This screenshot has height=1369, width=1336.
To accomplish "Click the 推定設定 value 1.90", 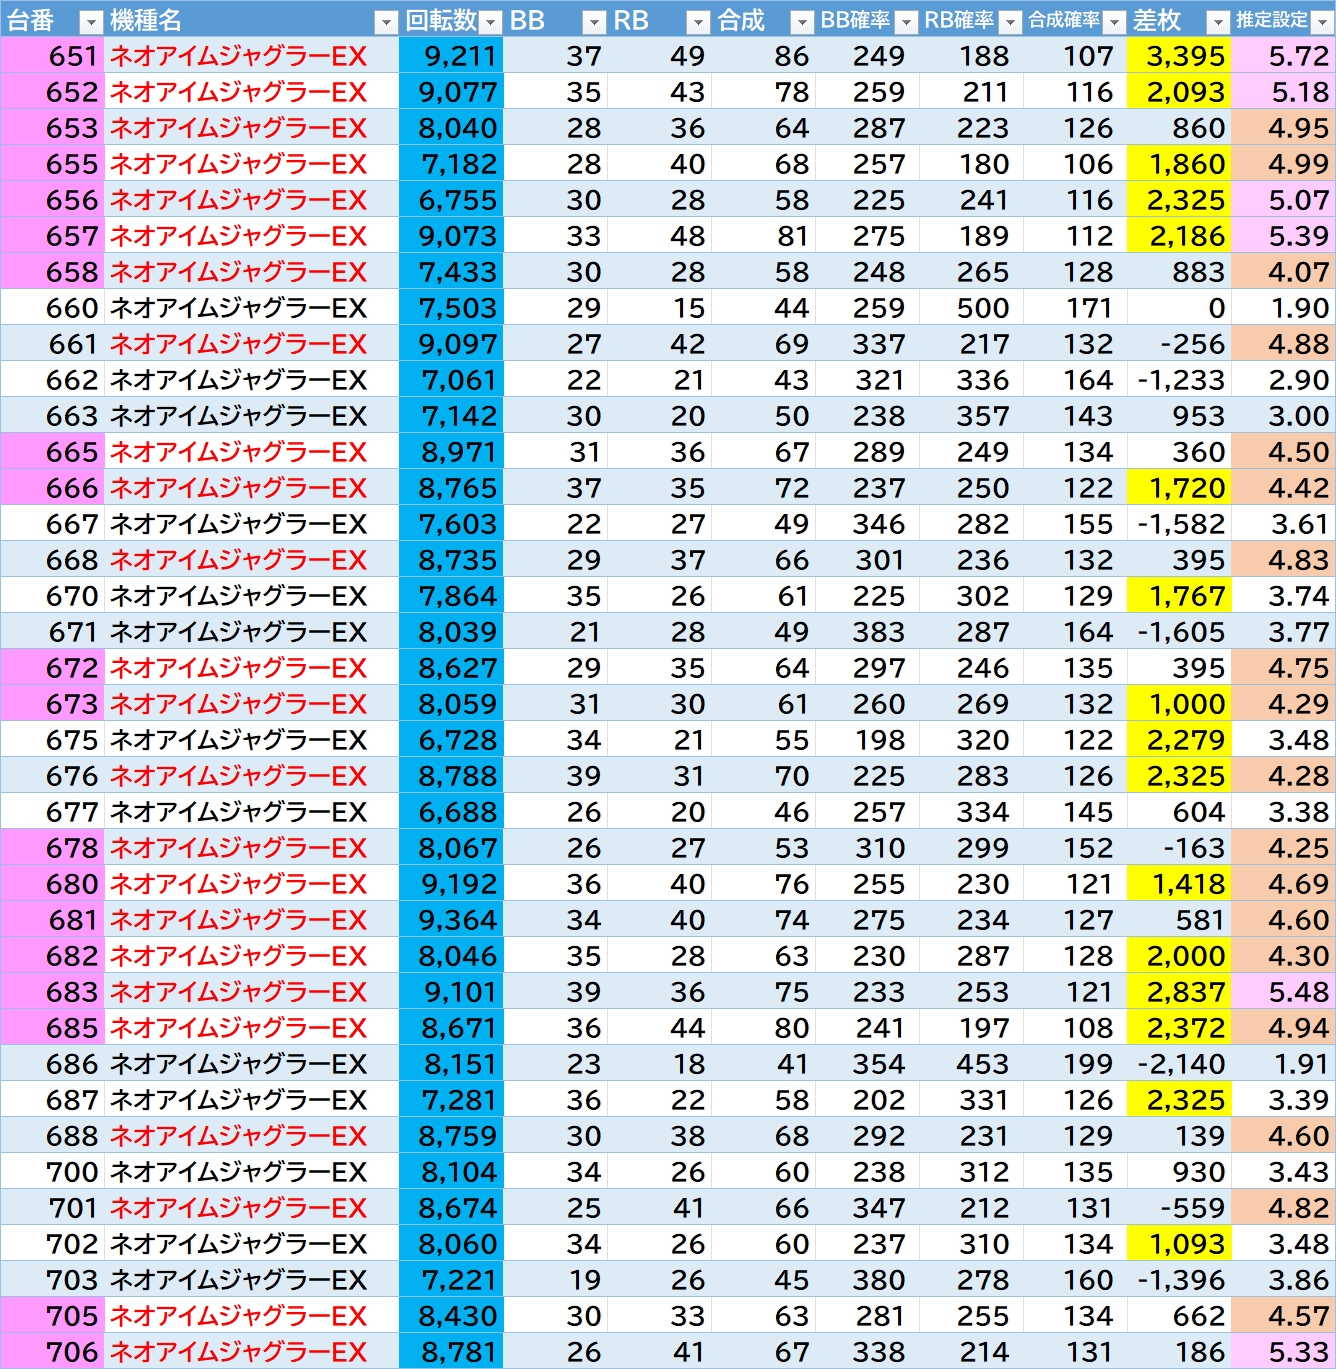I will point(1283,308).
